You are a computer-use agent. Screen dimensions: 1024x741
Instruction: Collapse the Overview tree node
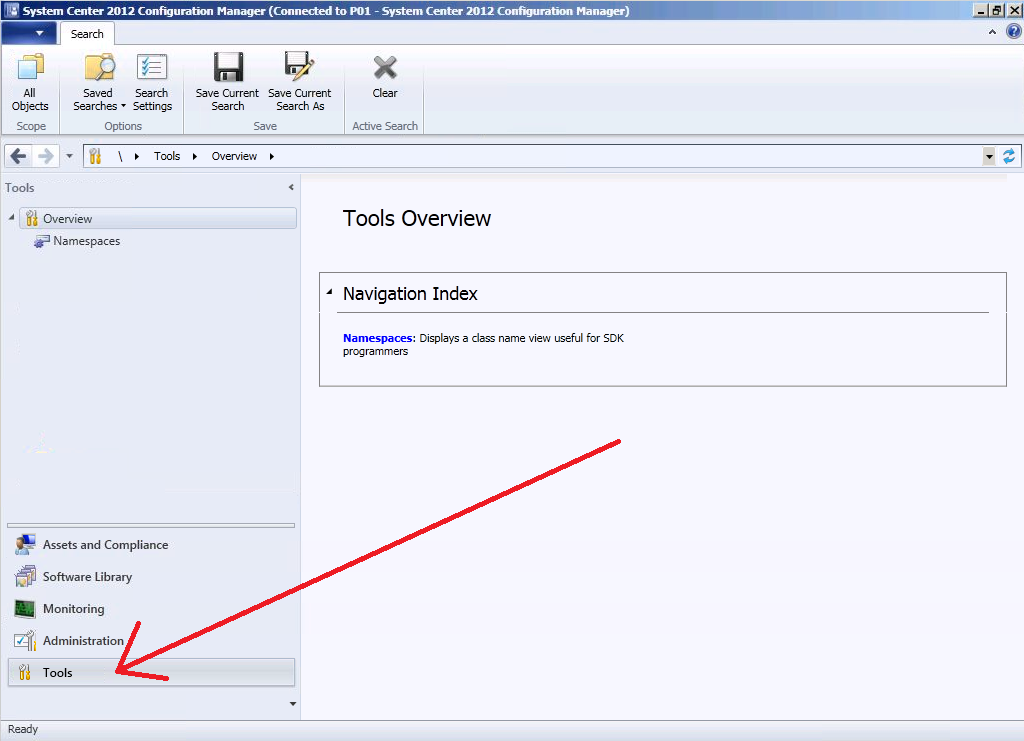[11, 217]
